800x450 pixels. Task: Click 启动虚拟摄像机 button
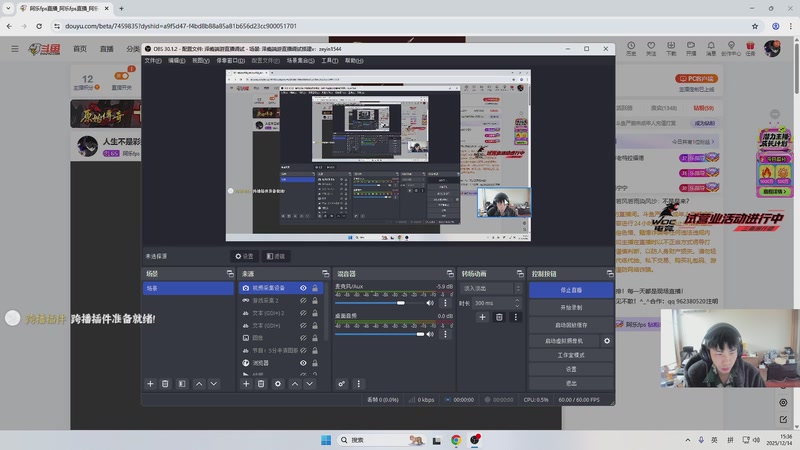point(564,341)
